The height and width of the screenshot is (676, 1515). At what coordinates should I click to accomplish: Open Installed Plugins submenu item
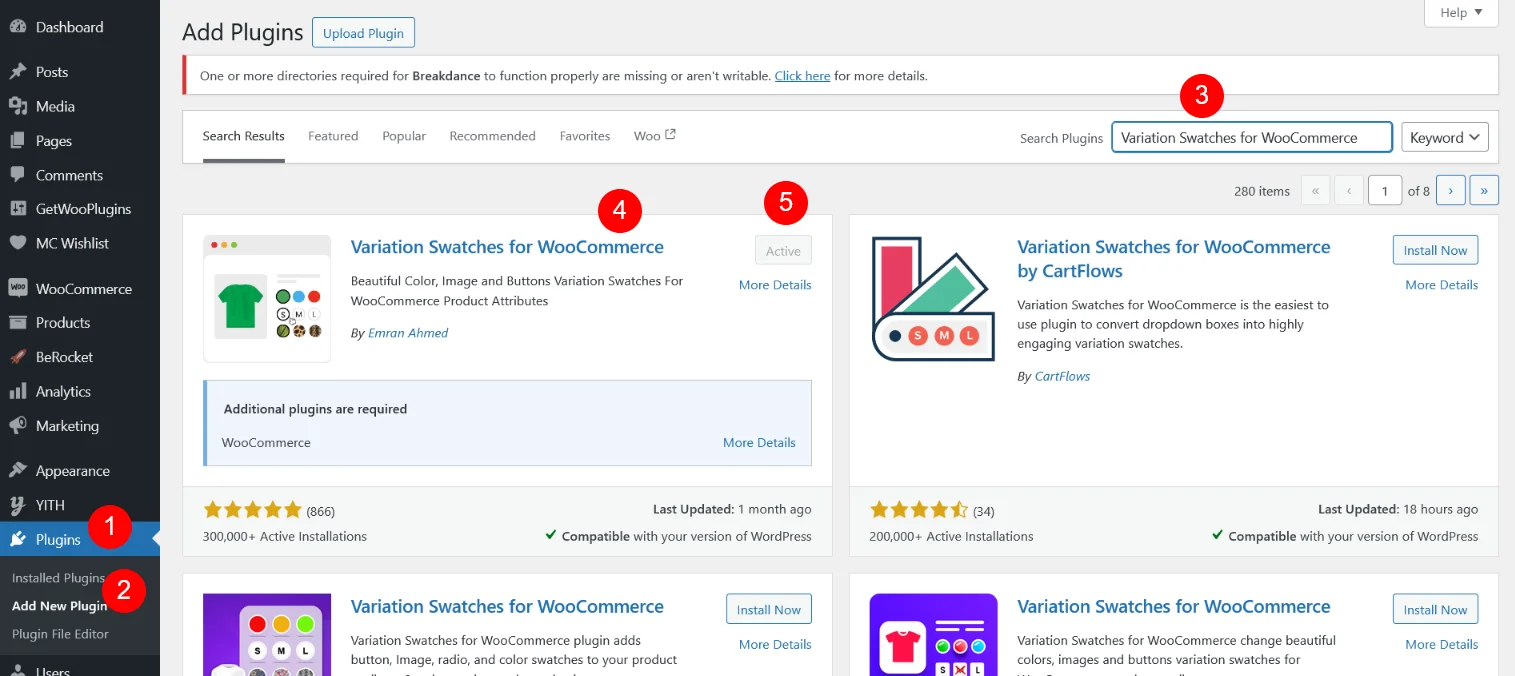coord(58,578)
